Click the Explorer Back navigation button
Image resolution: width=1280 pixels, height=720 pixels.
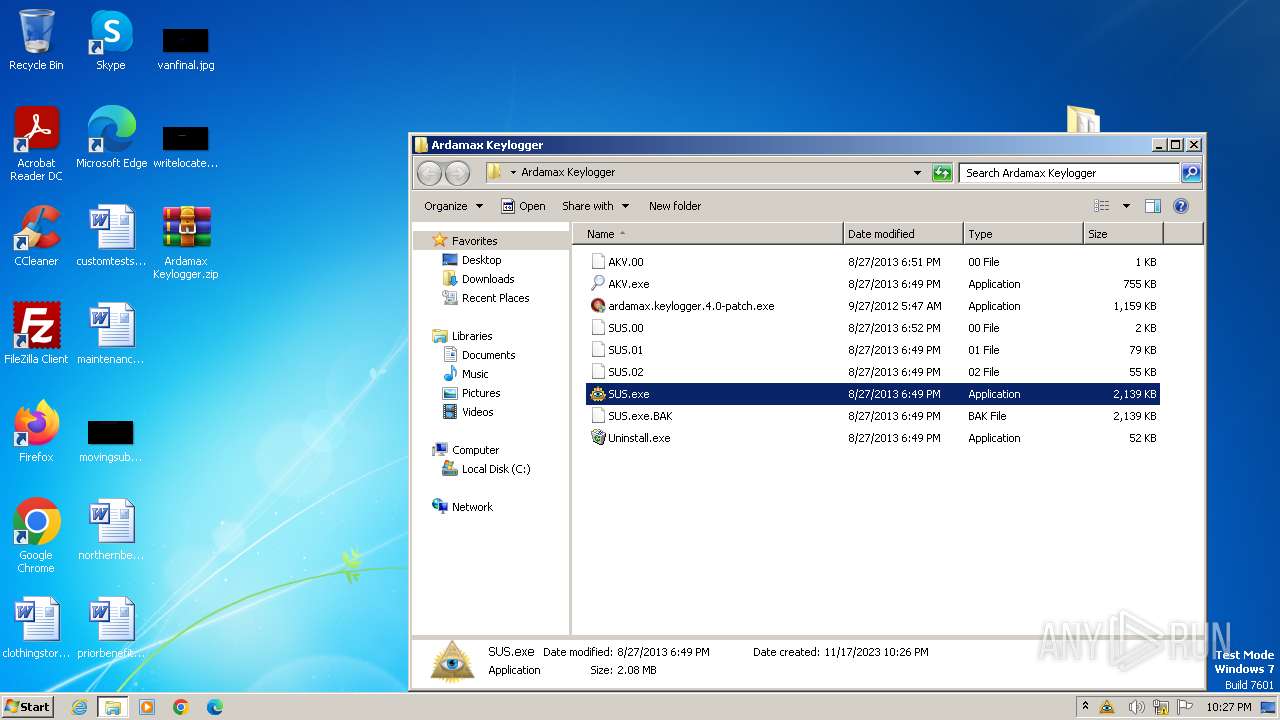click(x=429, y=173)
